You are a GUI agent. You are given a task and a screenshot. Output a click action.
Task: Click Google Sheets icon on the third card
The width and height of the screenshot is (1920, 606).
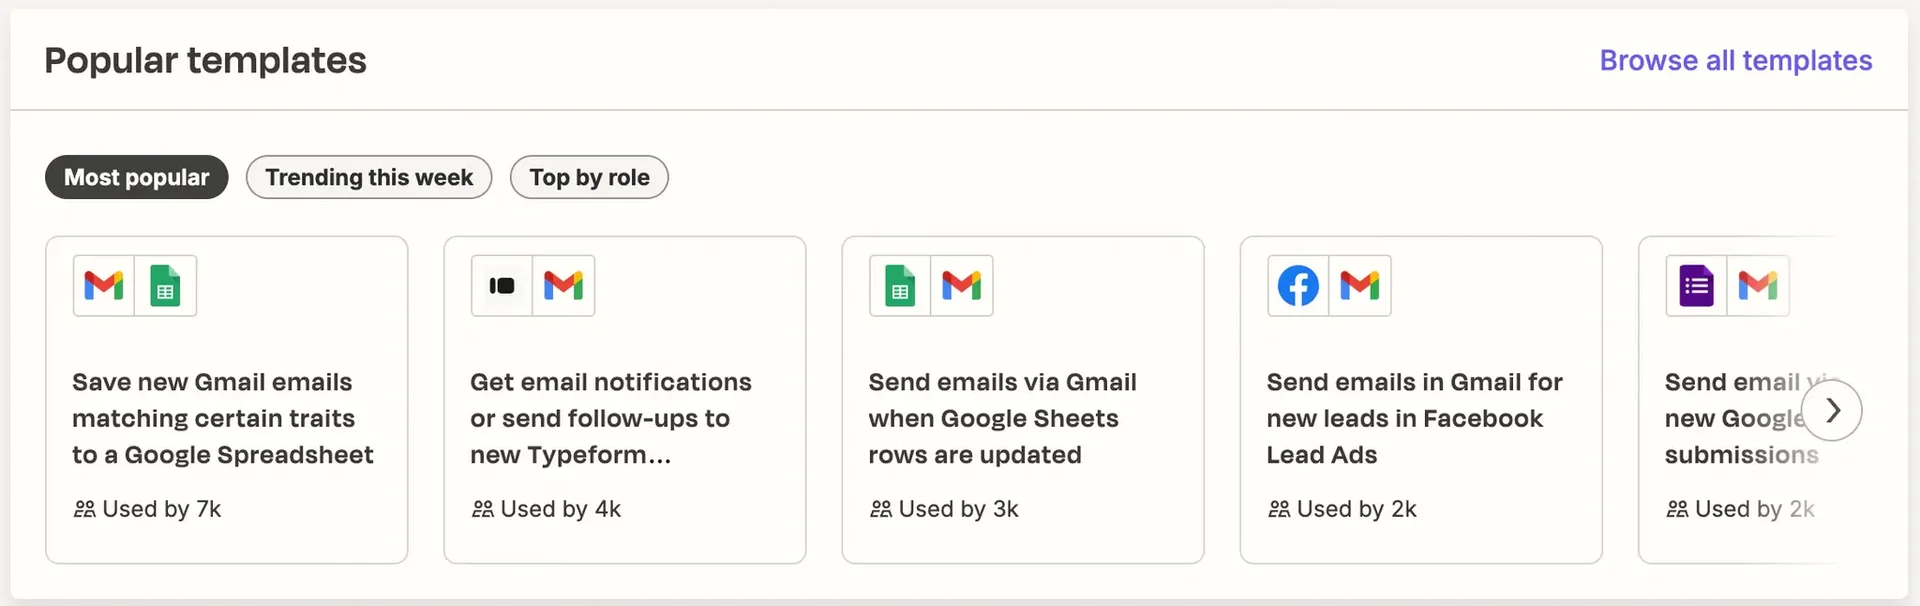coord(900,286)
